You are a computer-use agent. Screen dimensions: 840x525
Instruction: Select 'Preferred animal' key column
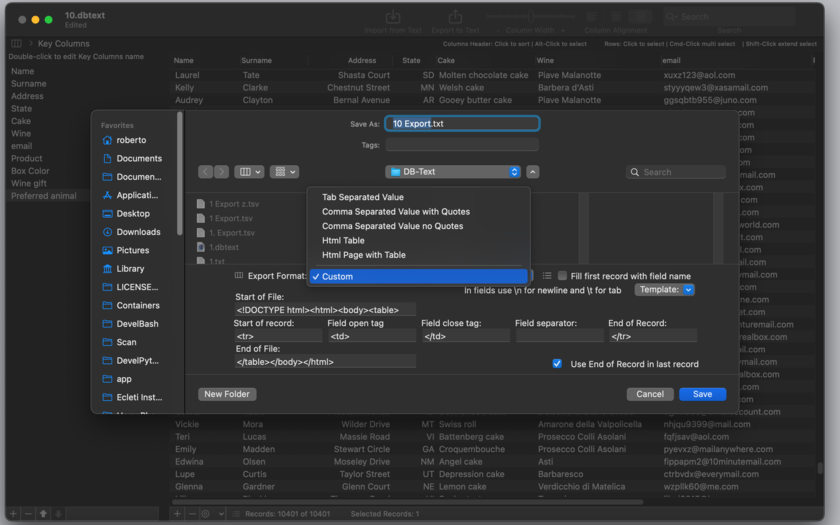pyautogui.click(x=44, y=196)
